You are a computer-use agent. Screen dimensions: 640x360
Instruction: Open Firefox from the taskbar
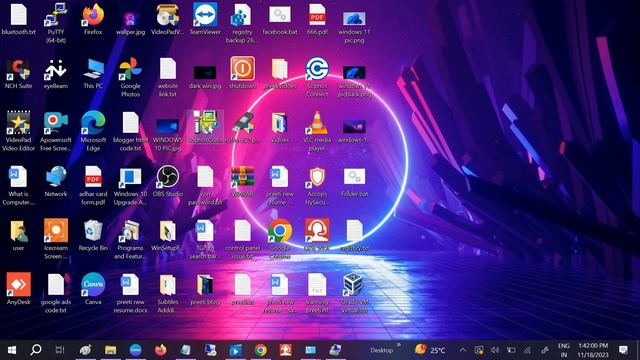(x=160, y=350)
